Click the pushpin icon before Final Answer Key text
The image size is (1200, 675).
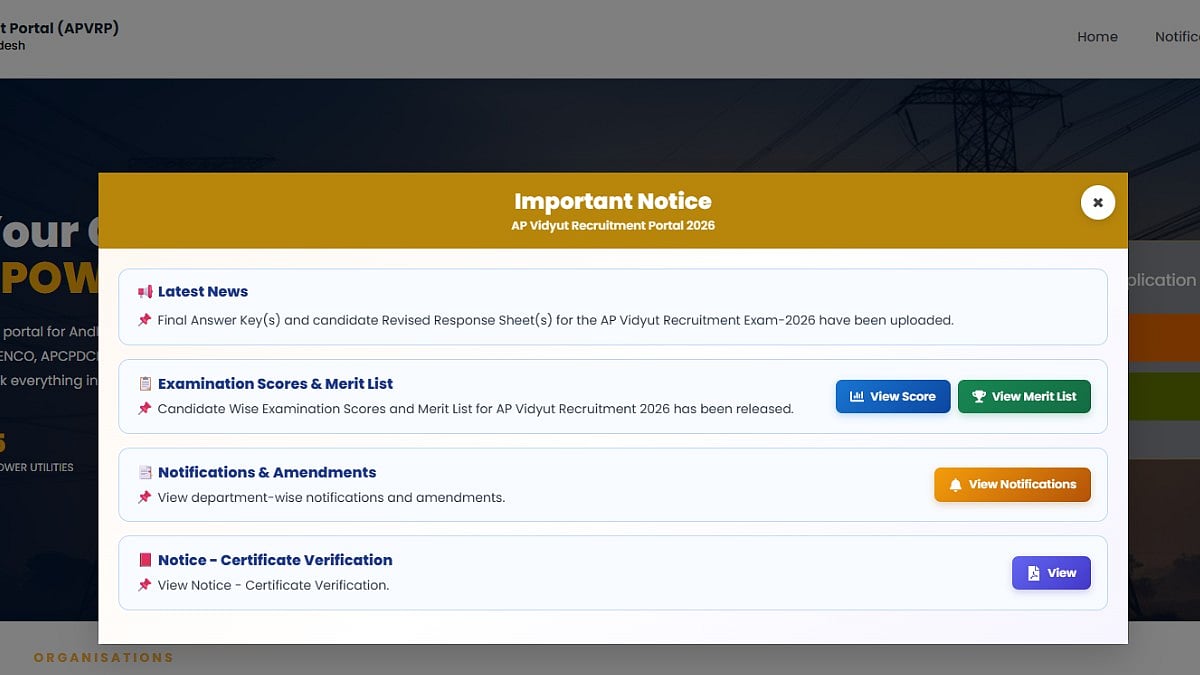coord(145,320)
